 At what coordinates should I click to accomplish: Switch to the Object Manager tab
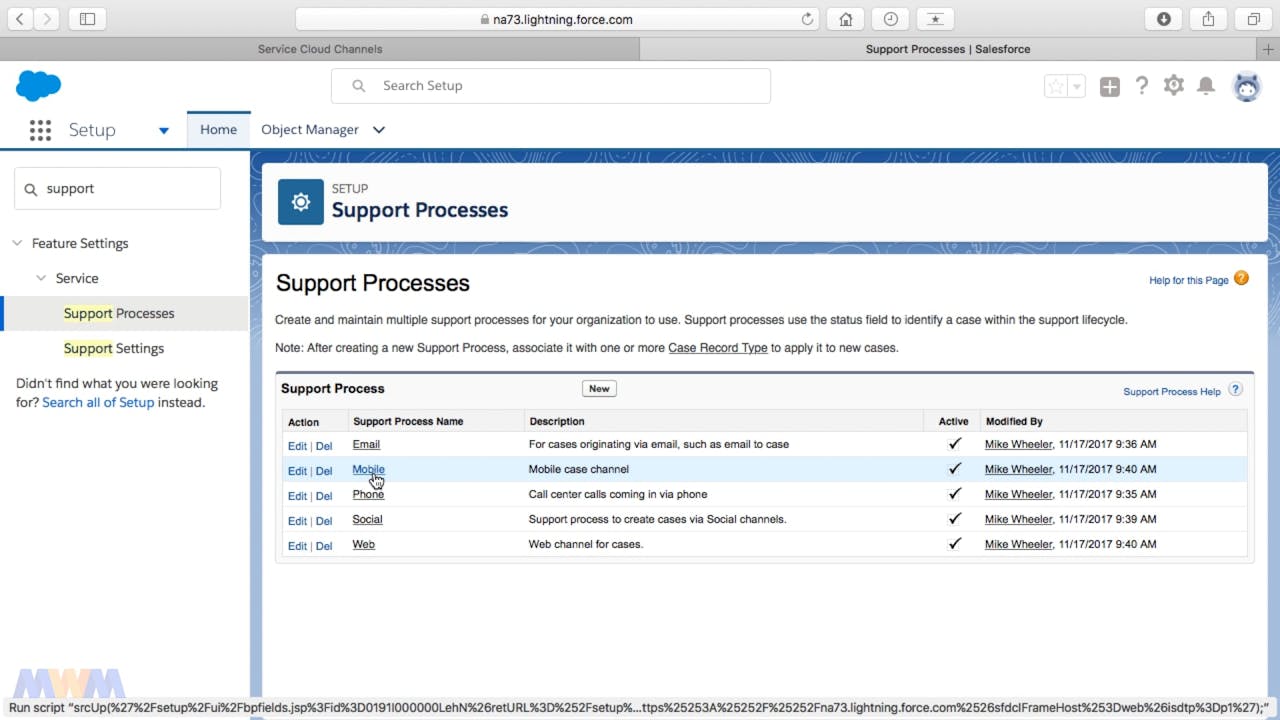tap(310, 129)
